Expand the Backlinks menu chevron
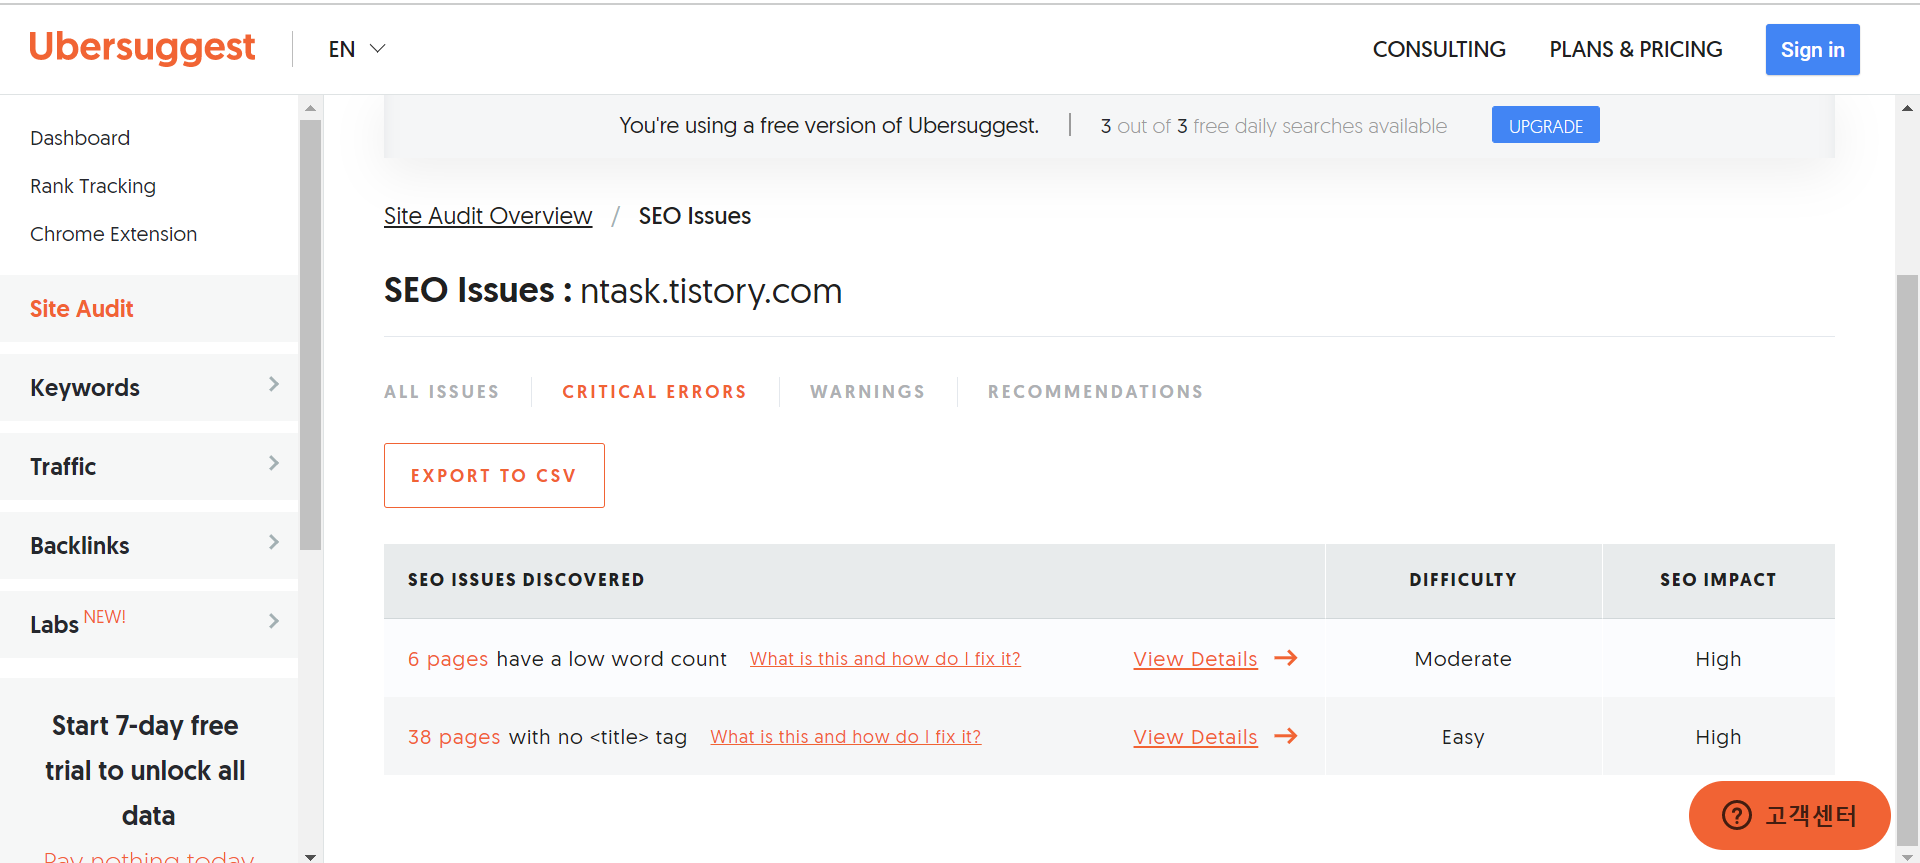 [273, 543]
